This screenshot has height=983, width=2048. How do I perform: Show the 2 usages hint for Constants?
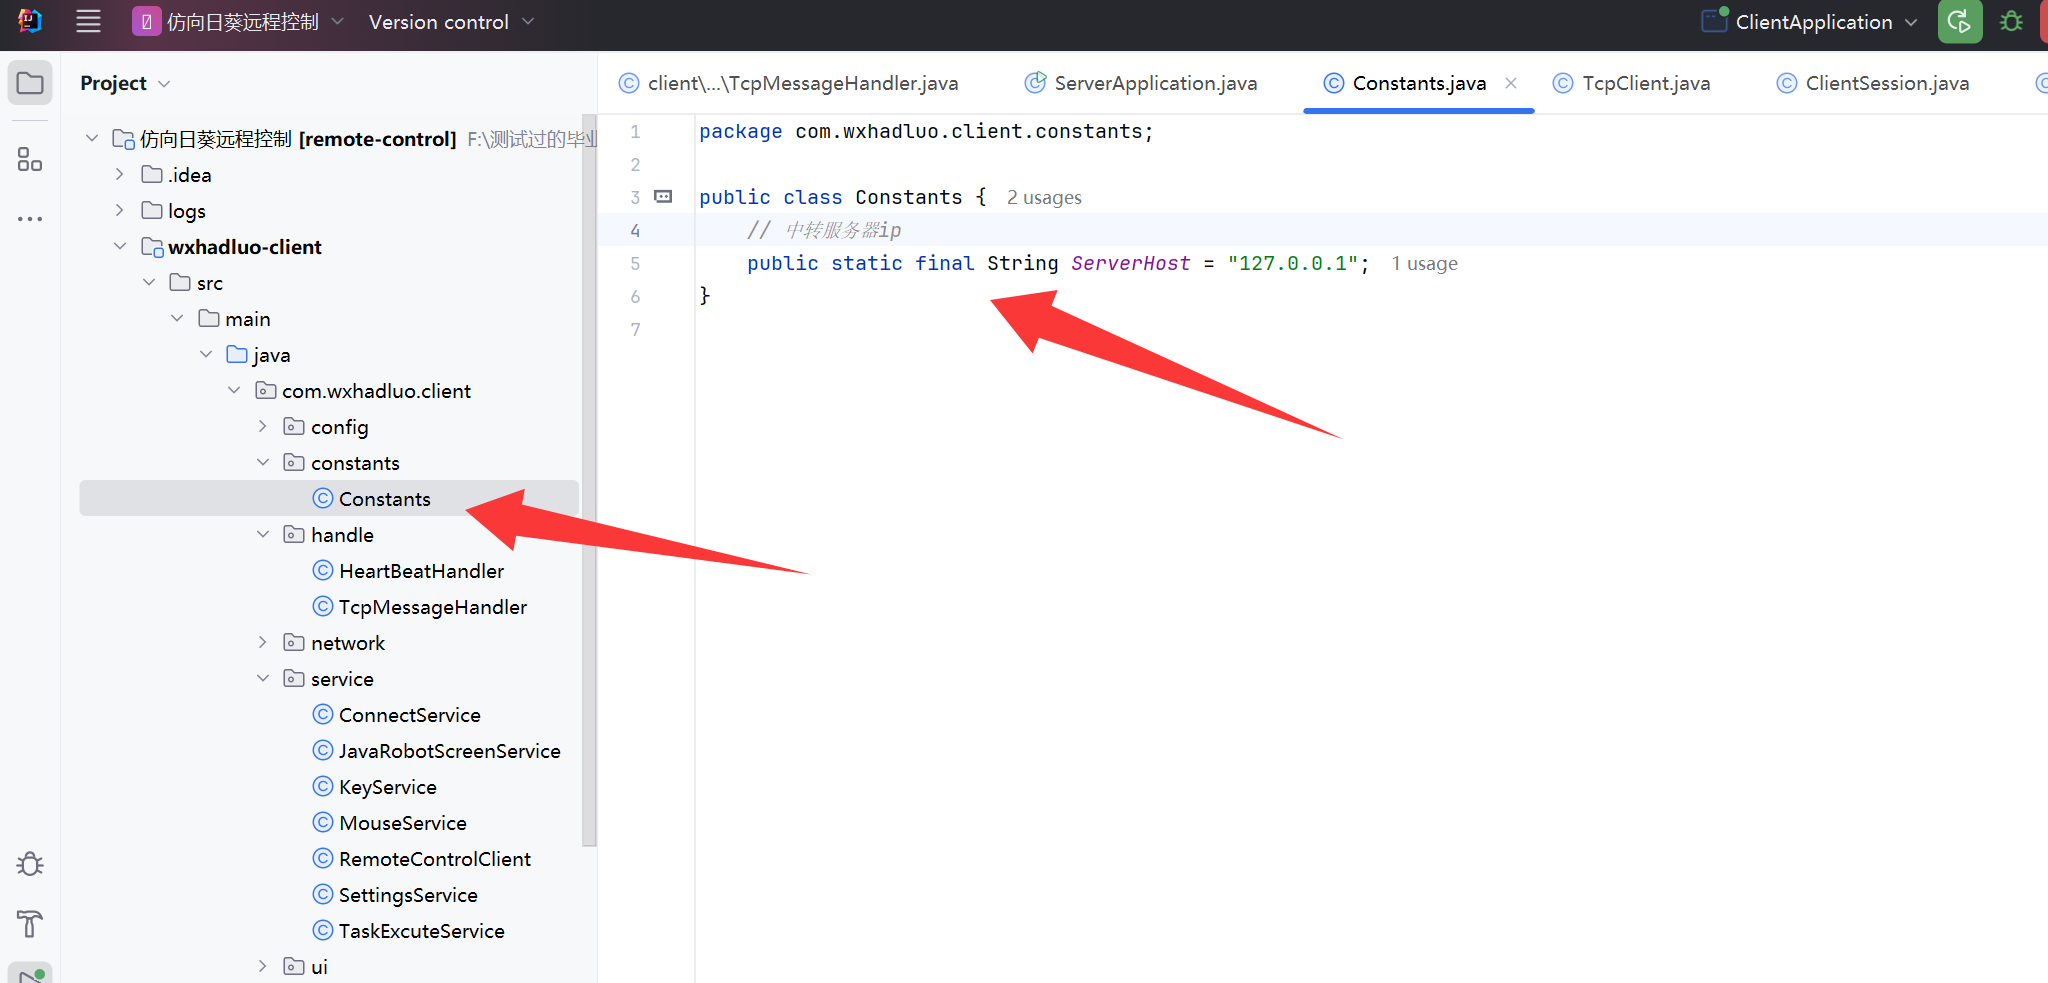1044,198
